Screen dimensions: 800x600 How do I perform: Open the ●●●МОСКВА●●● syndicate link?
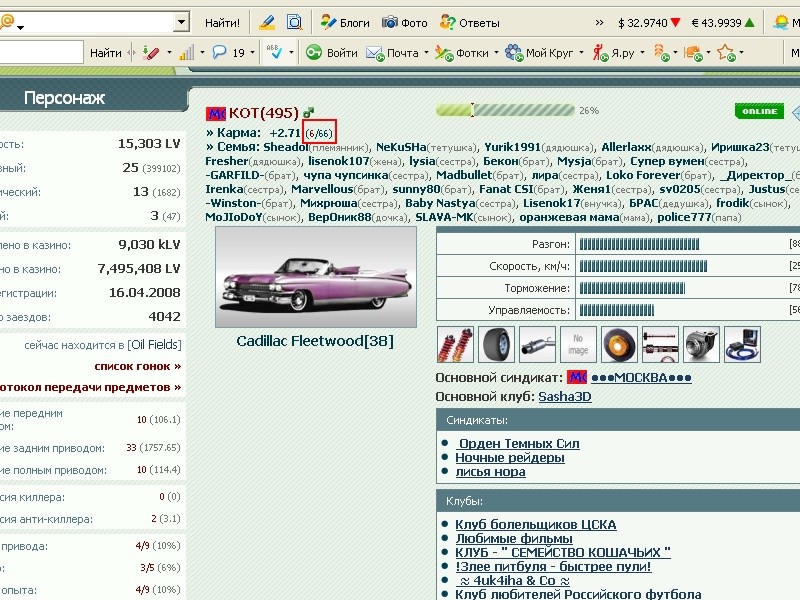[641, 378]
